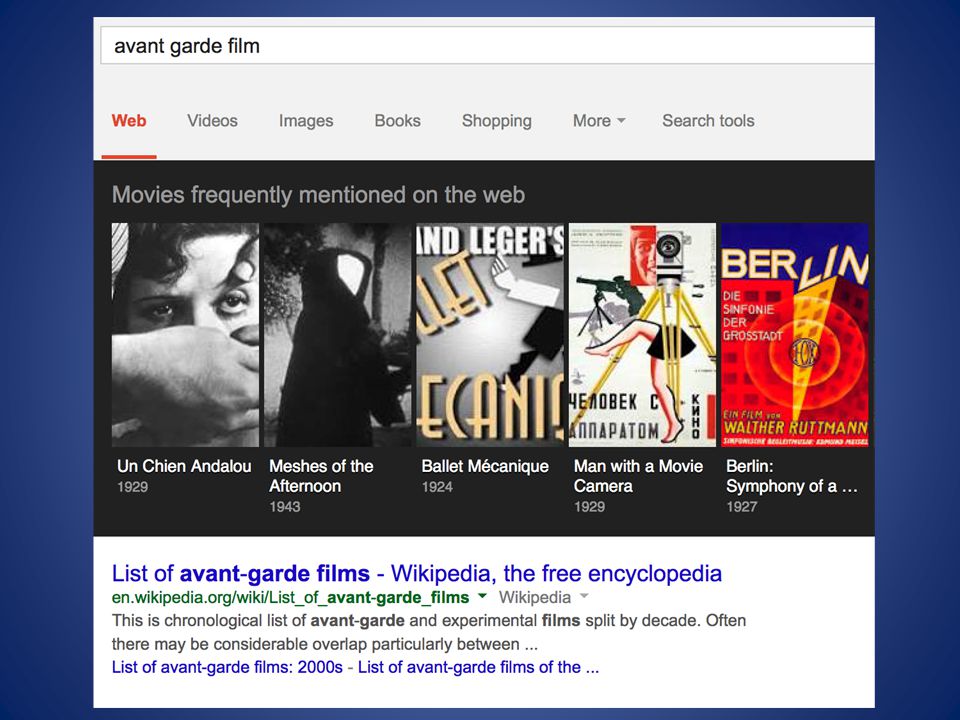Image resolution: width=960 pixels, height=720 pixels.
Task: Select the Web tab
Action: [129, 121]
